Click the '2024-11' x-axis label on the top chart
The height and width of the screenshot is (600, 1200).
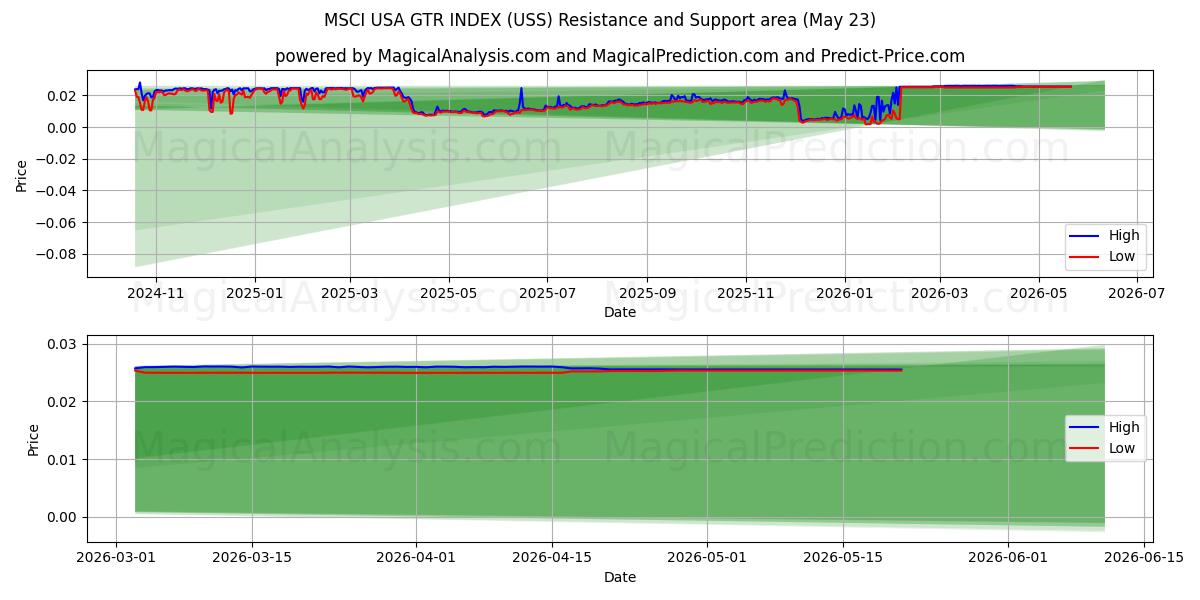click(156, 295)
